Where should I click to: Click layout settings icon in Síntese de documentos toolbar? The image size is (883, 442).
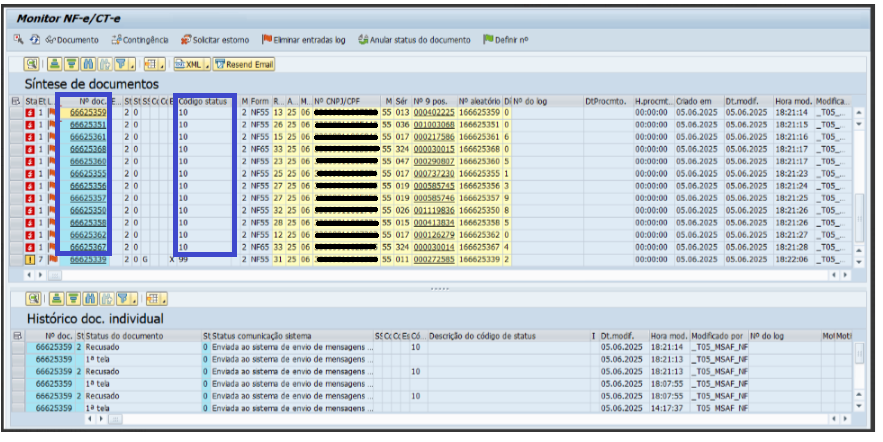pos(151,64)
